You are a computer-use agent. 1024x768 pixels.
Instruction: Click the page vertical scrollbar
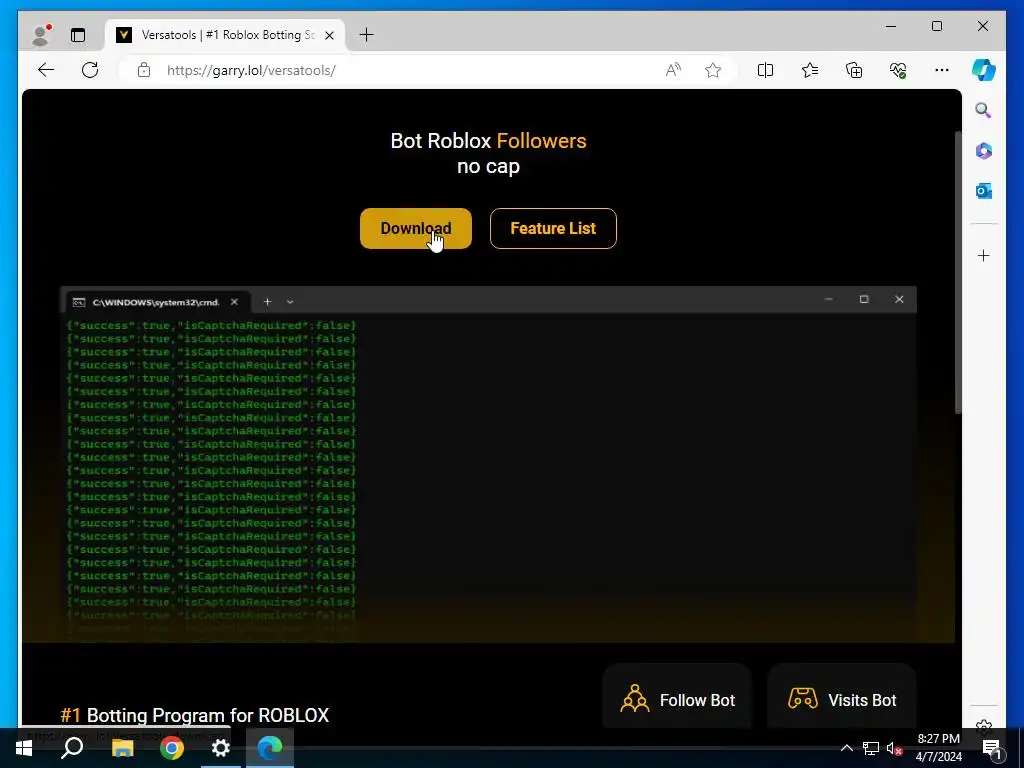pyautogui.click(x=958, y=272)
